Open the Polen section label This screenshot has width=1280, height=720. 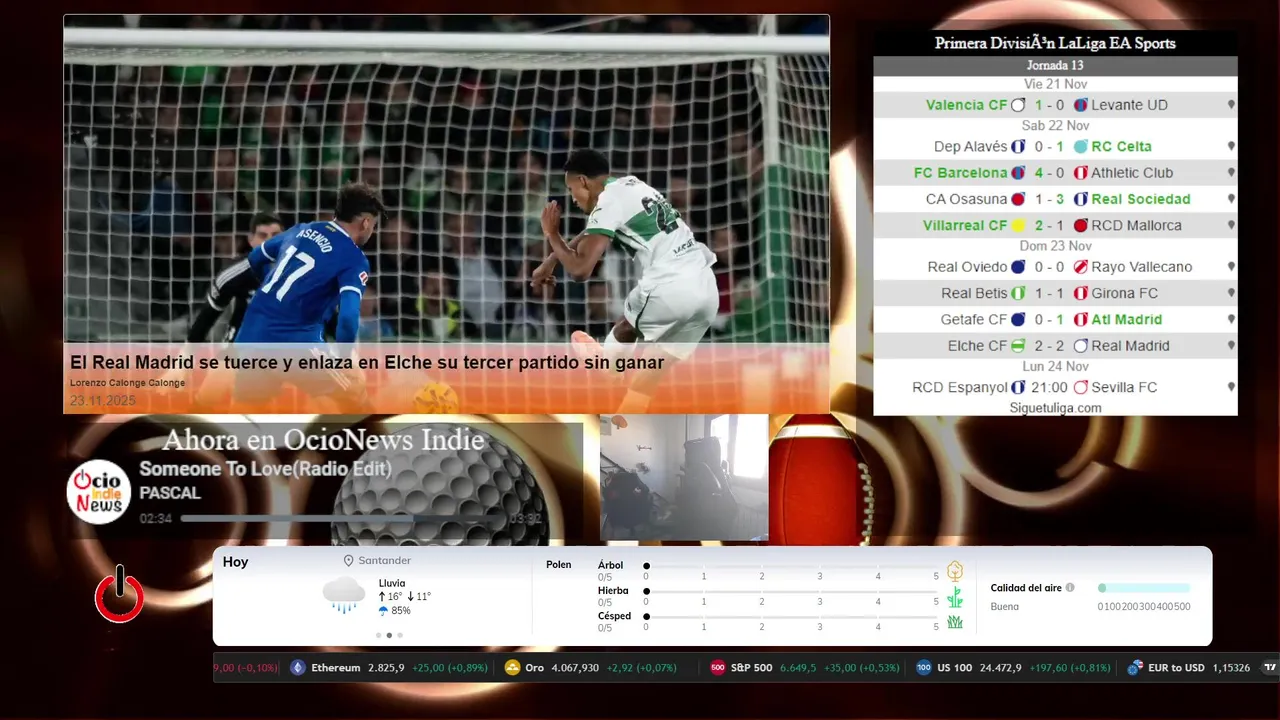pos(559,565)
